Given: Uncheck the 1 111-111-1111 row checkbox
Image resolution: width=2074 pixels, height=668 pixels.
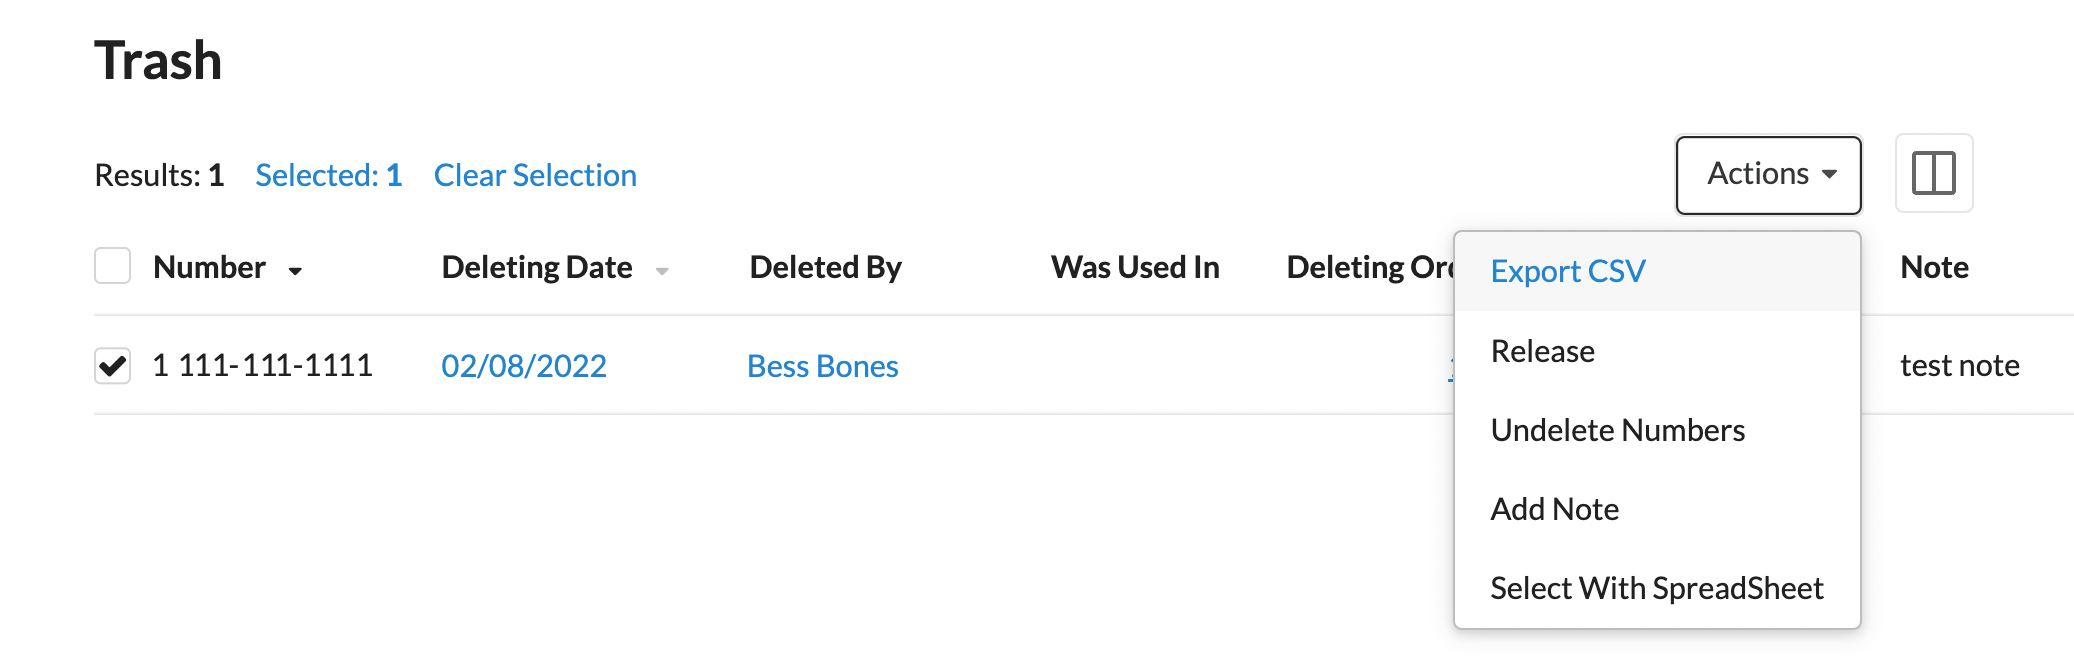Looking at the screenshot, I should [113, 365].
